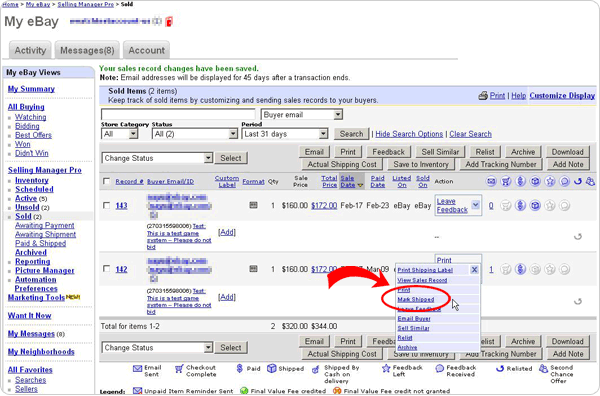Screen dimensions: 600x396
Task: Click the top Actual Shipping Cost button
Action: point(342,165)
